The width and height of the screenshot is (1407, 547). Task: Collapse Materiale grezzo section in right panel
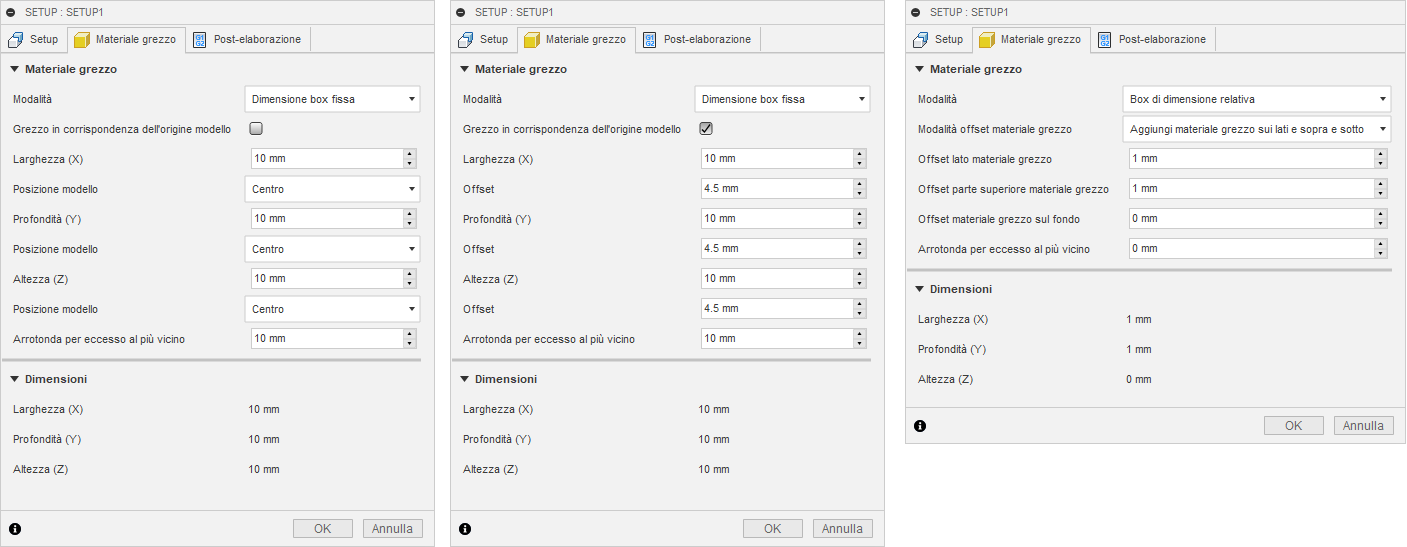[x=920, y=70]
